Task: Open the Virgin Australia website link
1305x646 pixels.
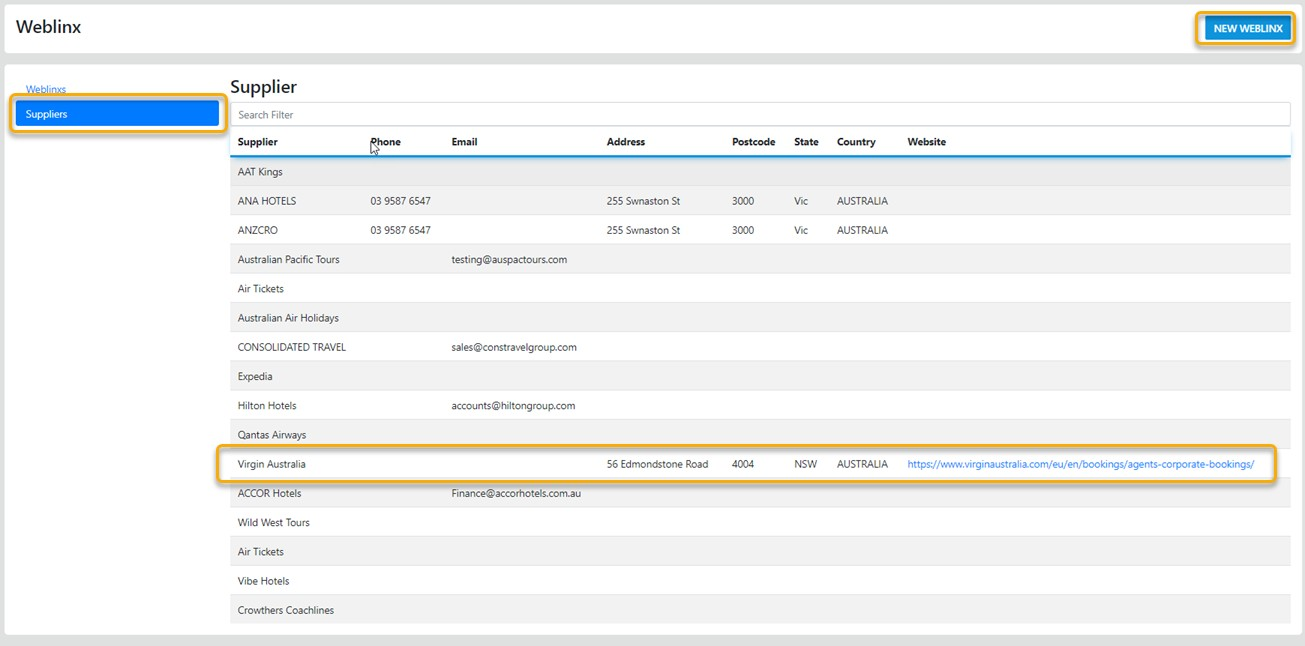Action: [x=1080, y=464]
